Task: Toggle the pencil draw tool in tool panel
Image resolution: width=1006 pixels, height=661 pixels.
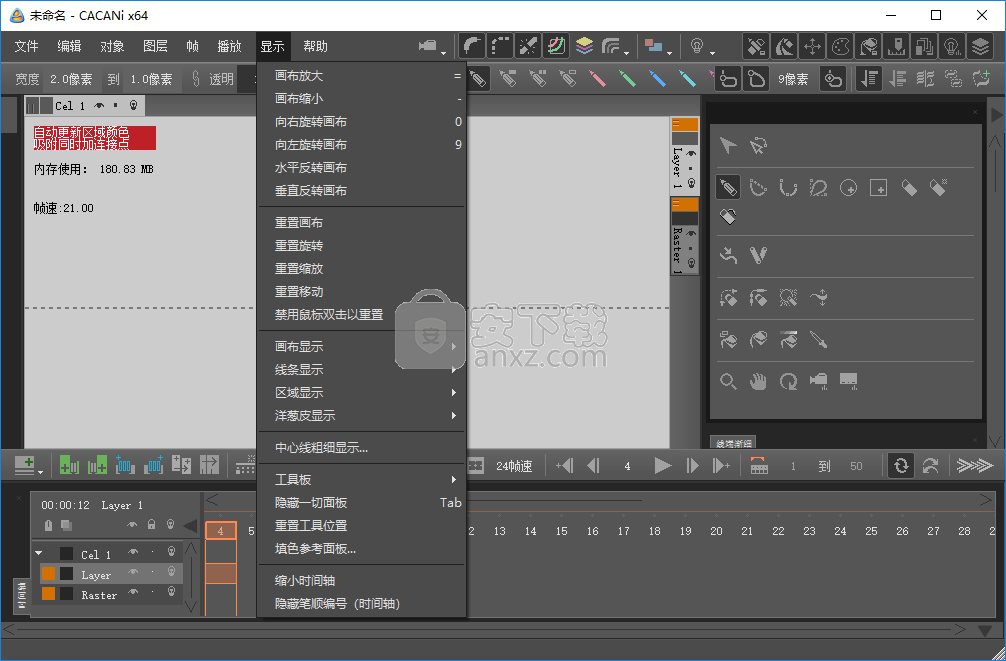Action: 728,187
